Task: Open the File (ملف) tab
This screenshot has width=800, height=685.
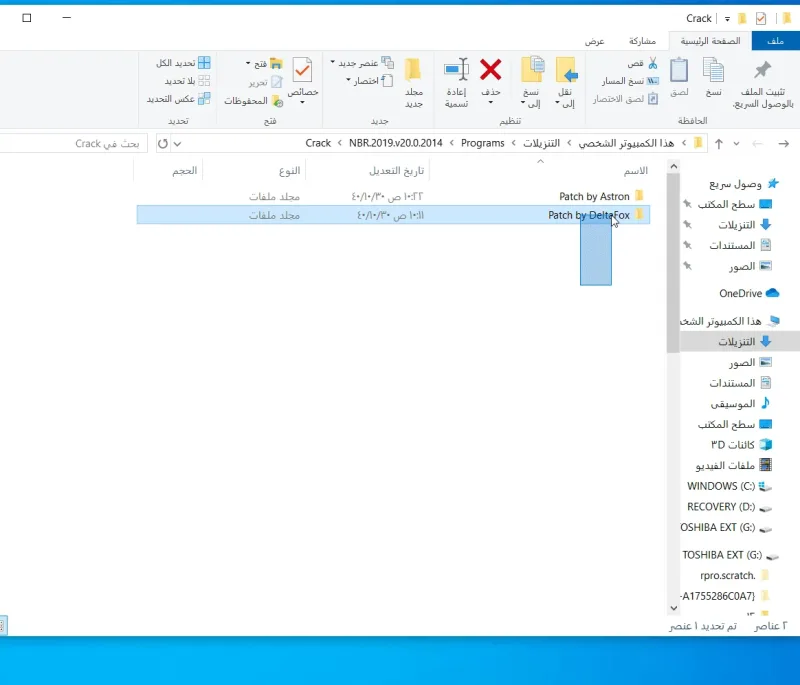Action: [x=776, y=41]
